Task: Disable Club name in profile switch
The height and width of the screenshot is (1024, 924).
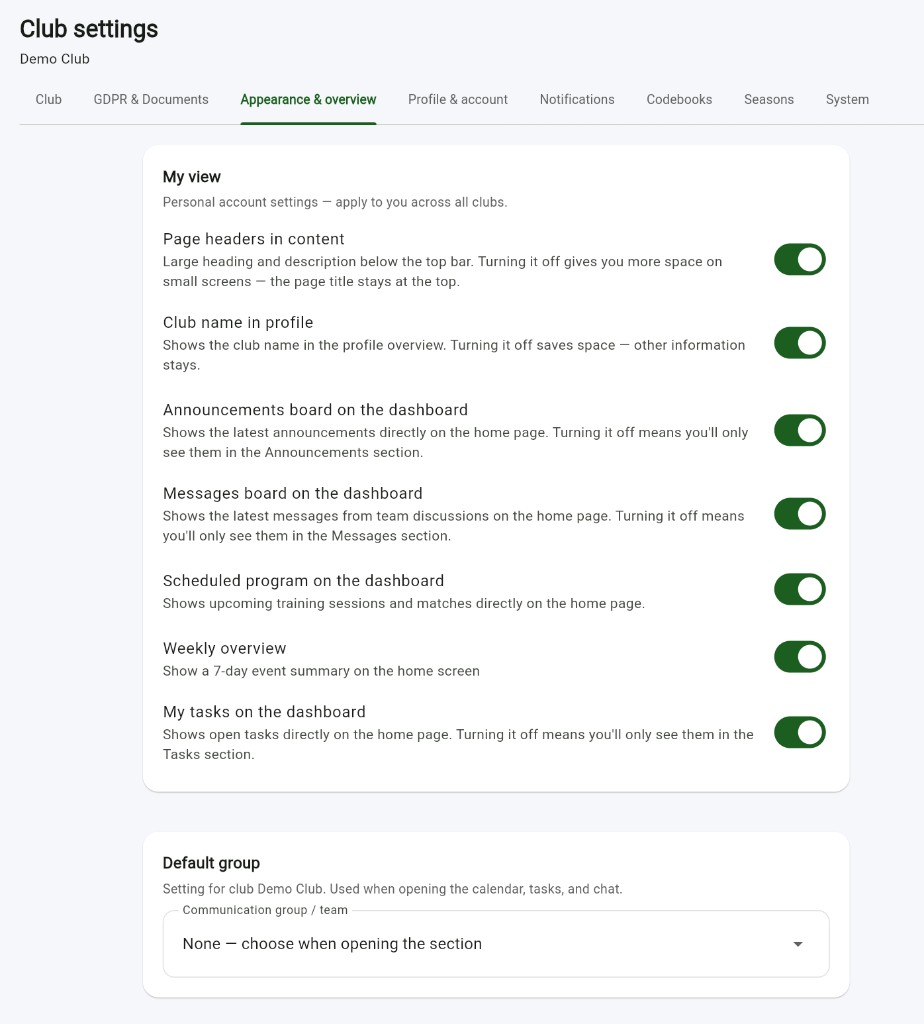Action: click(799, 344)
